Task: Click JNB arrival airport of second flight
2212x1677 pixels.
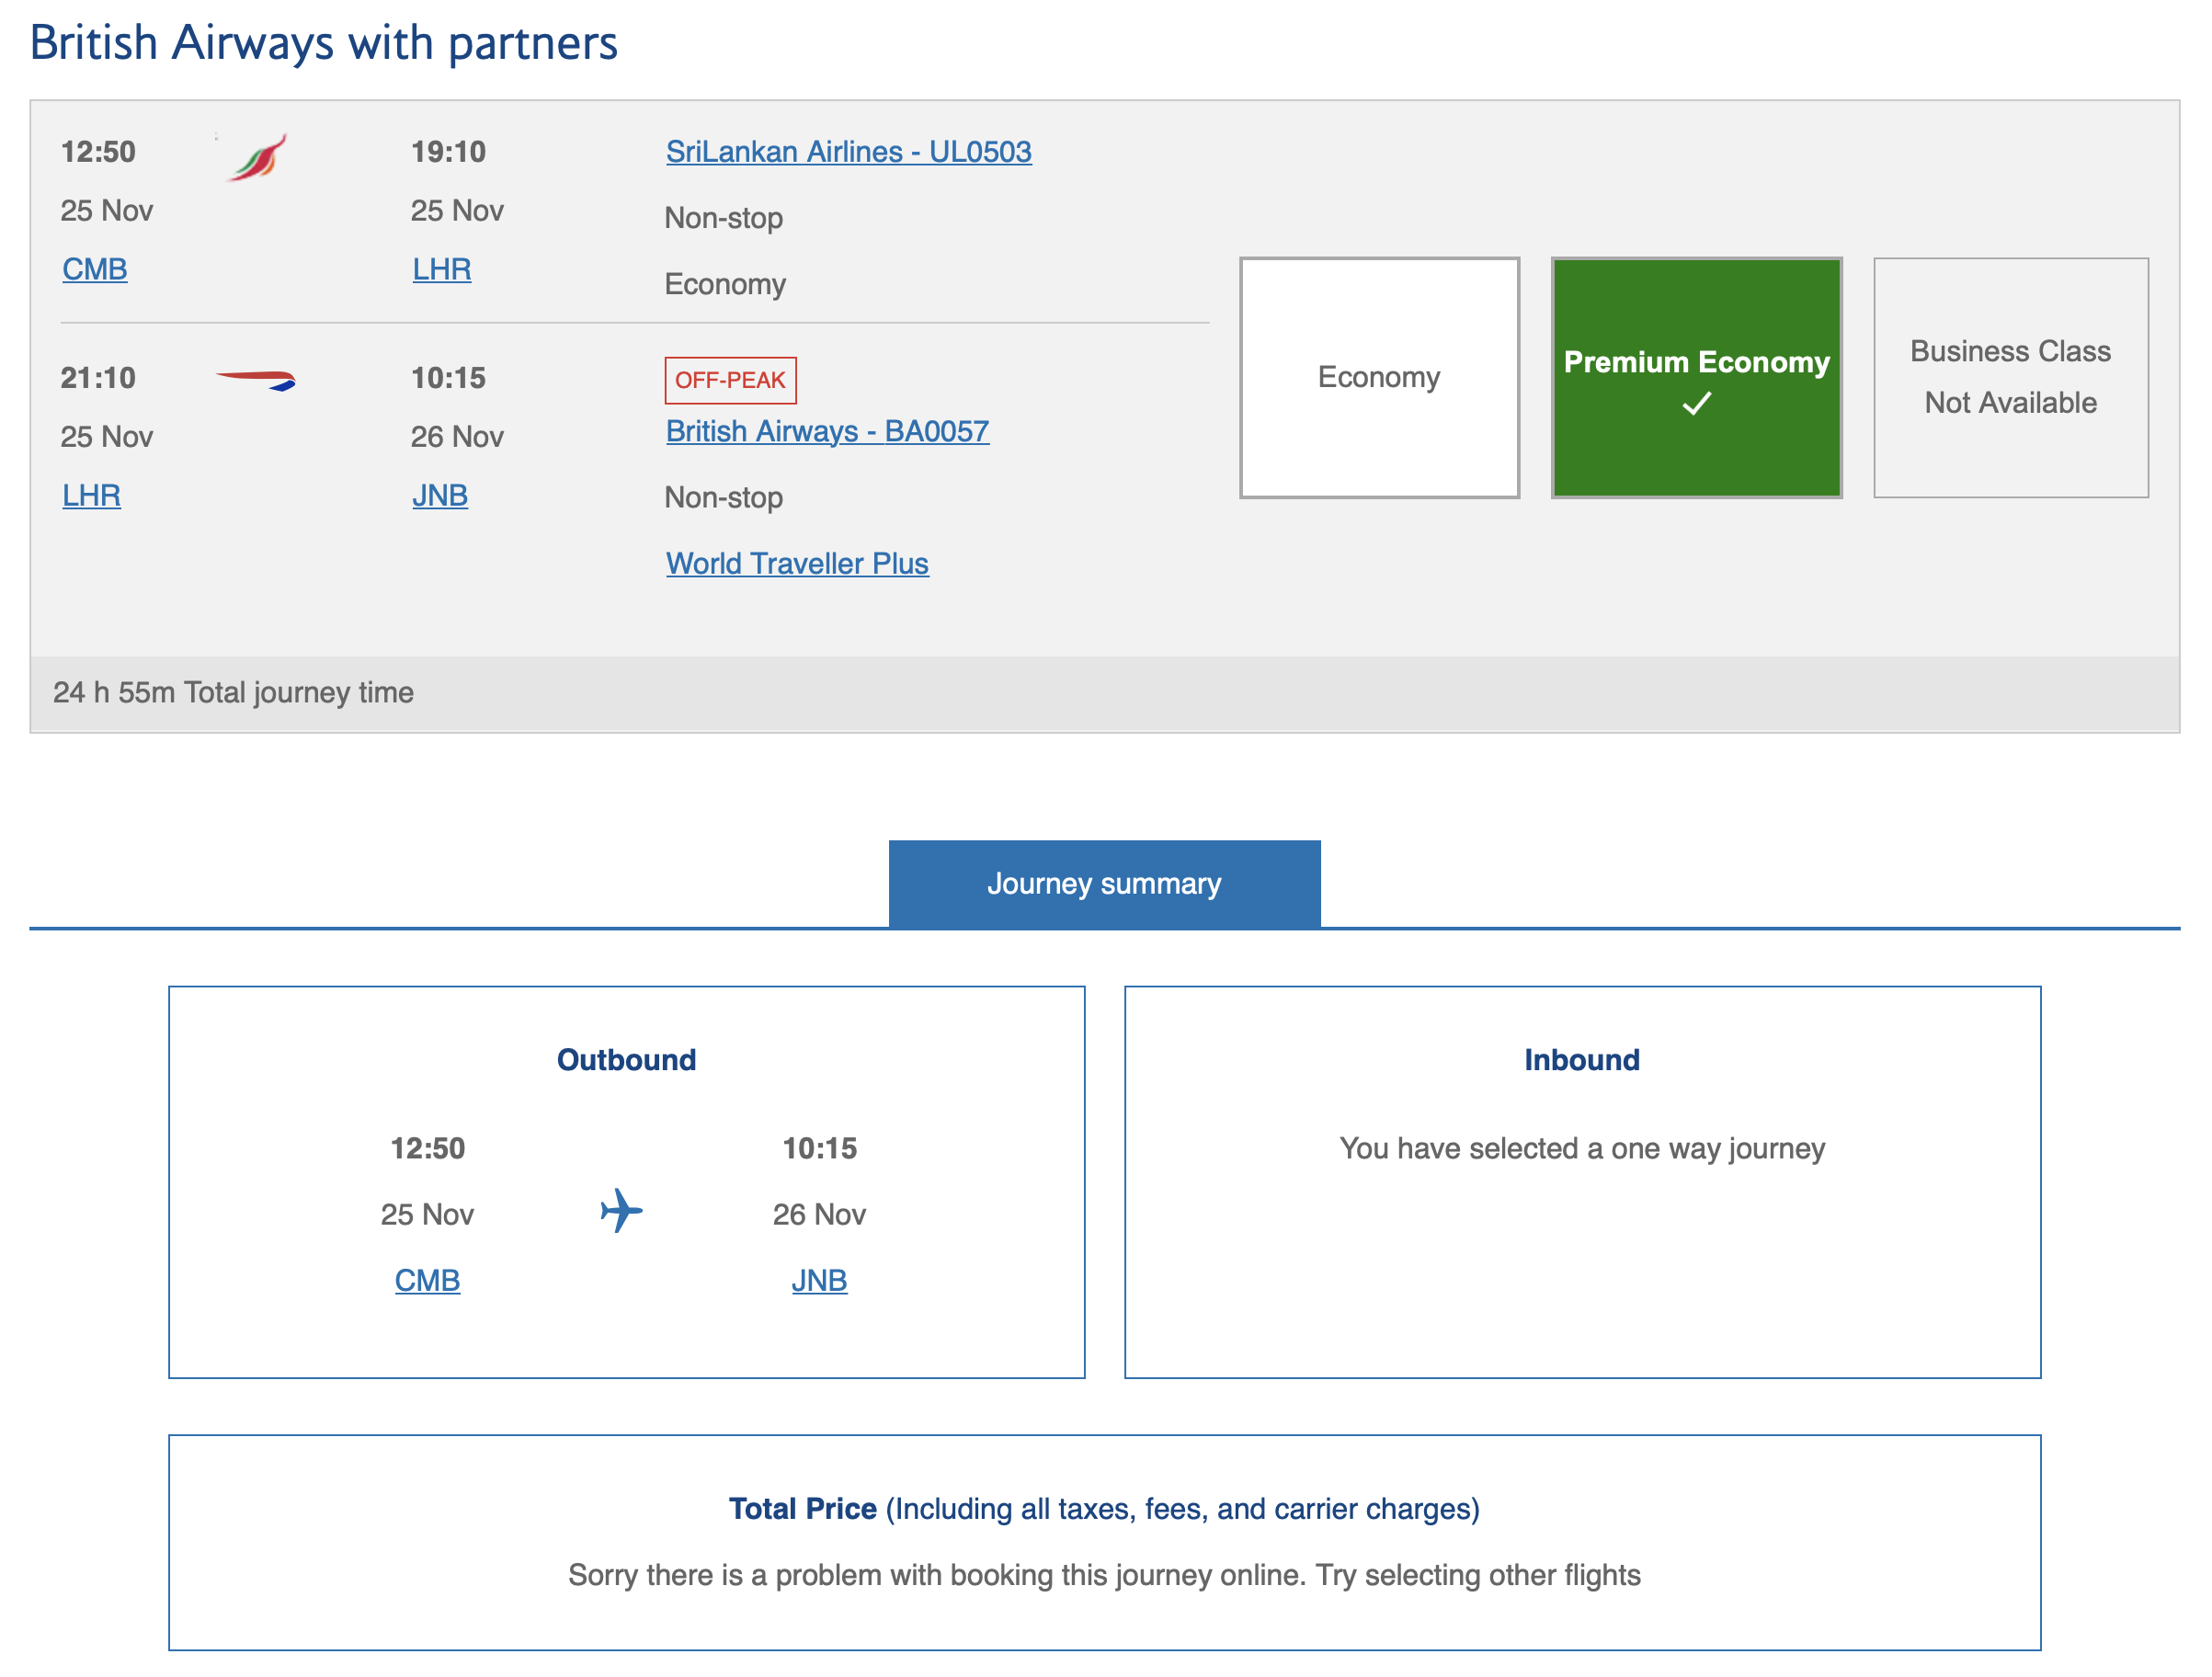Action: point(440,495)
